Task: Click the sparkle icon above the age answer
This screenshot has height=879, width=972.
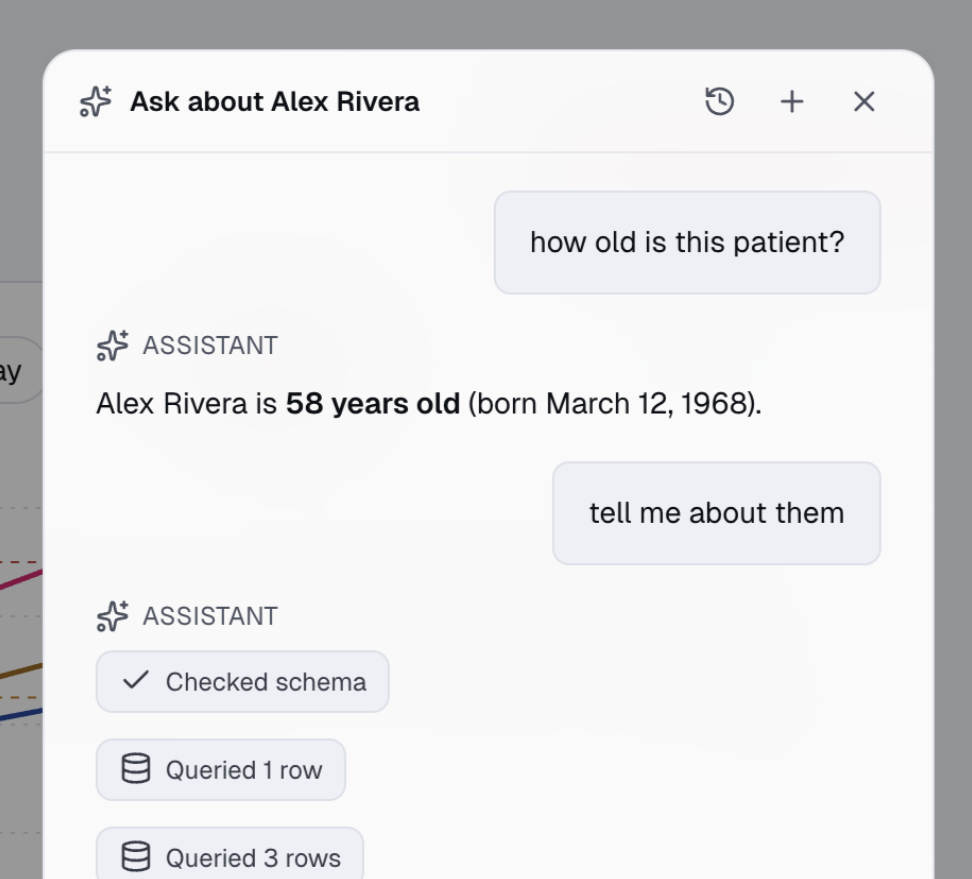Action: (113, 345)
